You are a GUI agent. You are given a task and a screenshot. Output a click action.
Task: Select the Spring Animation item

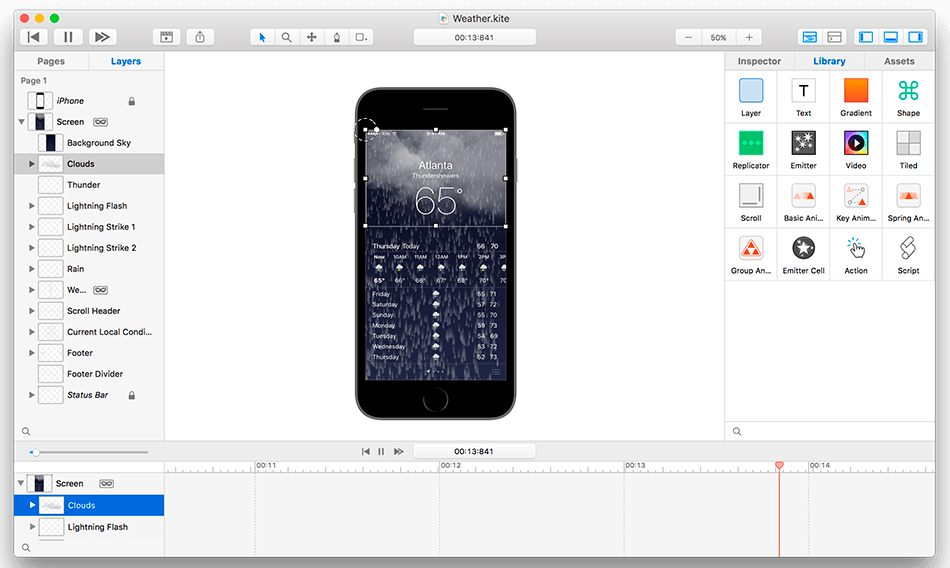908,202
